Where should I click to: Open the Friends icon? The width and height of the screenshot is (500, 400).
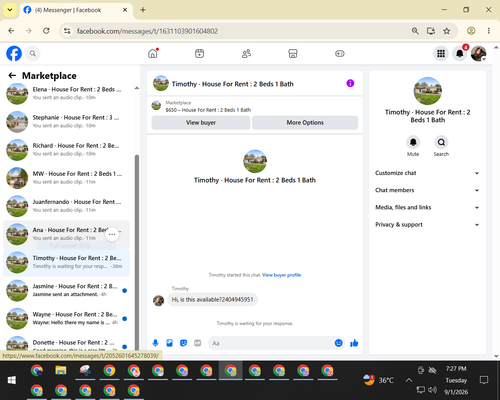point(246,53)
